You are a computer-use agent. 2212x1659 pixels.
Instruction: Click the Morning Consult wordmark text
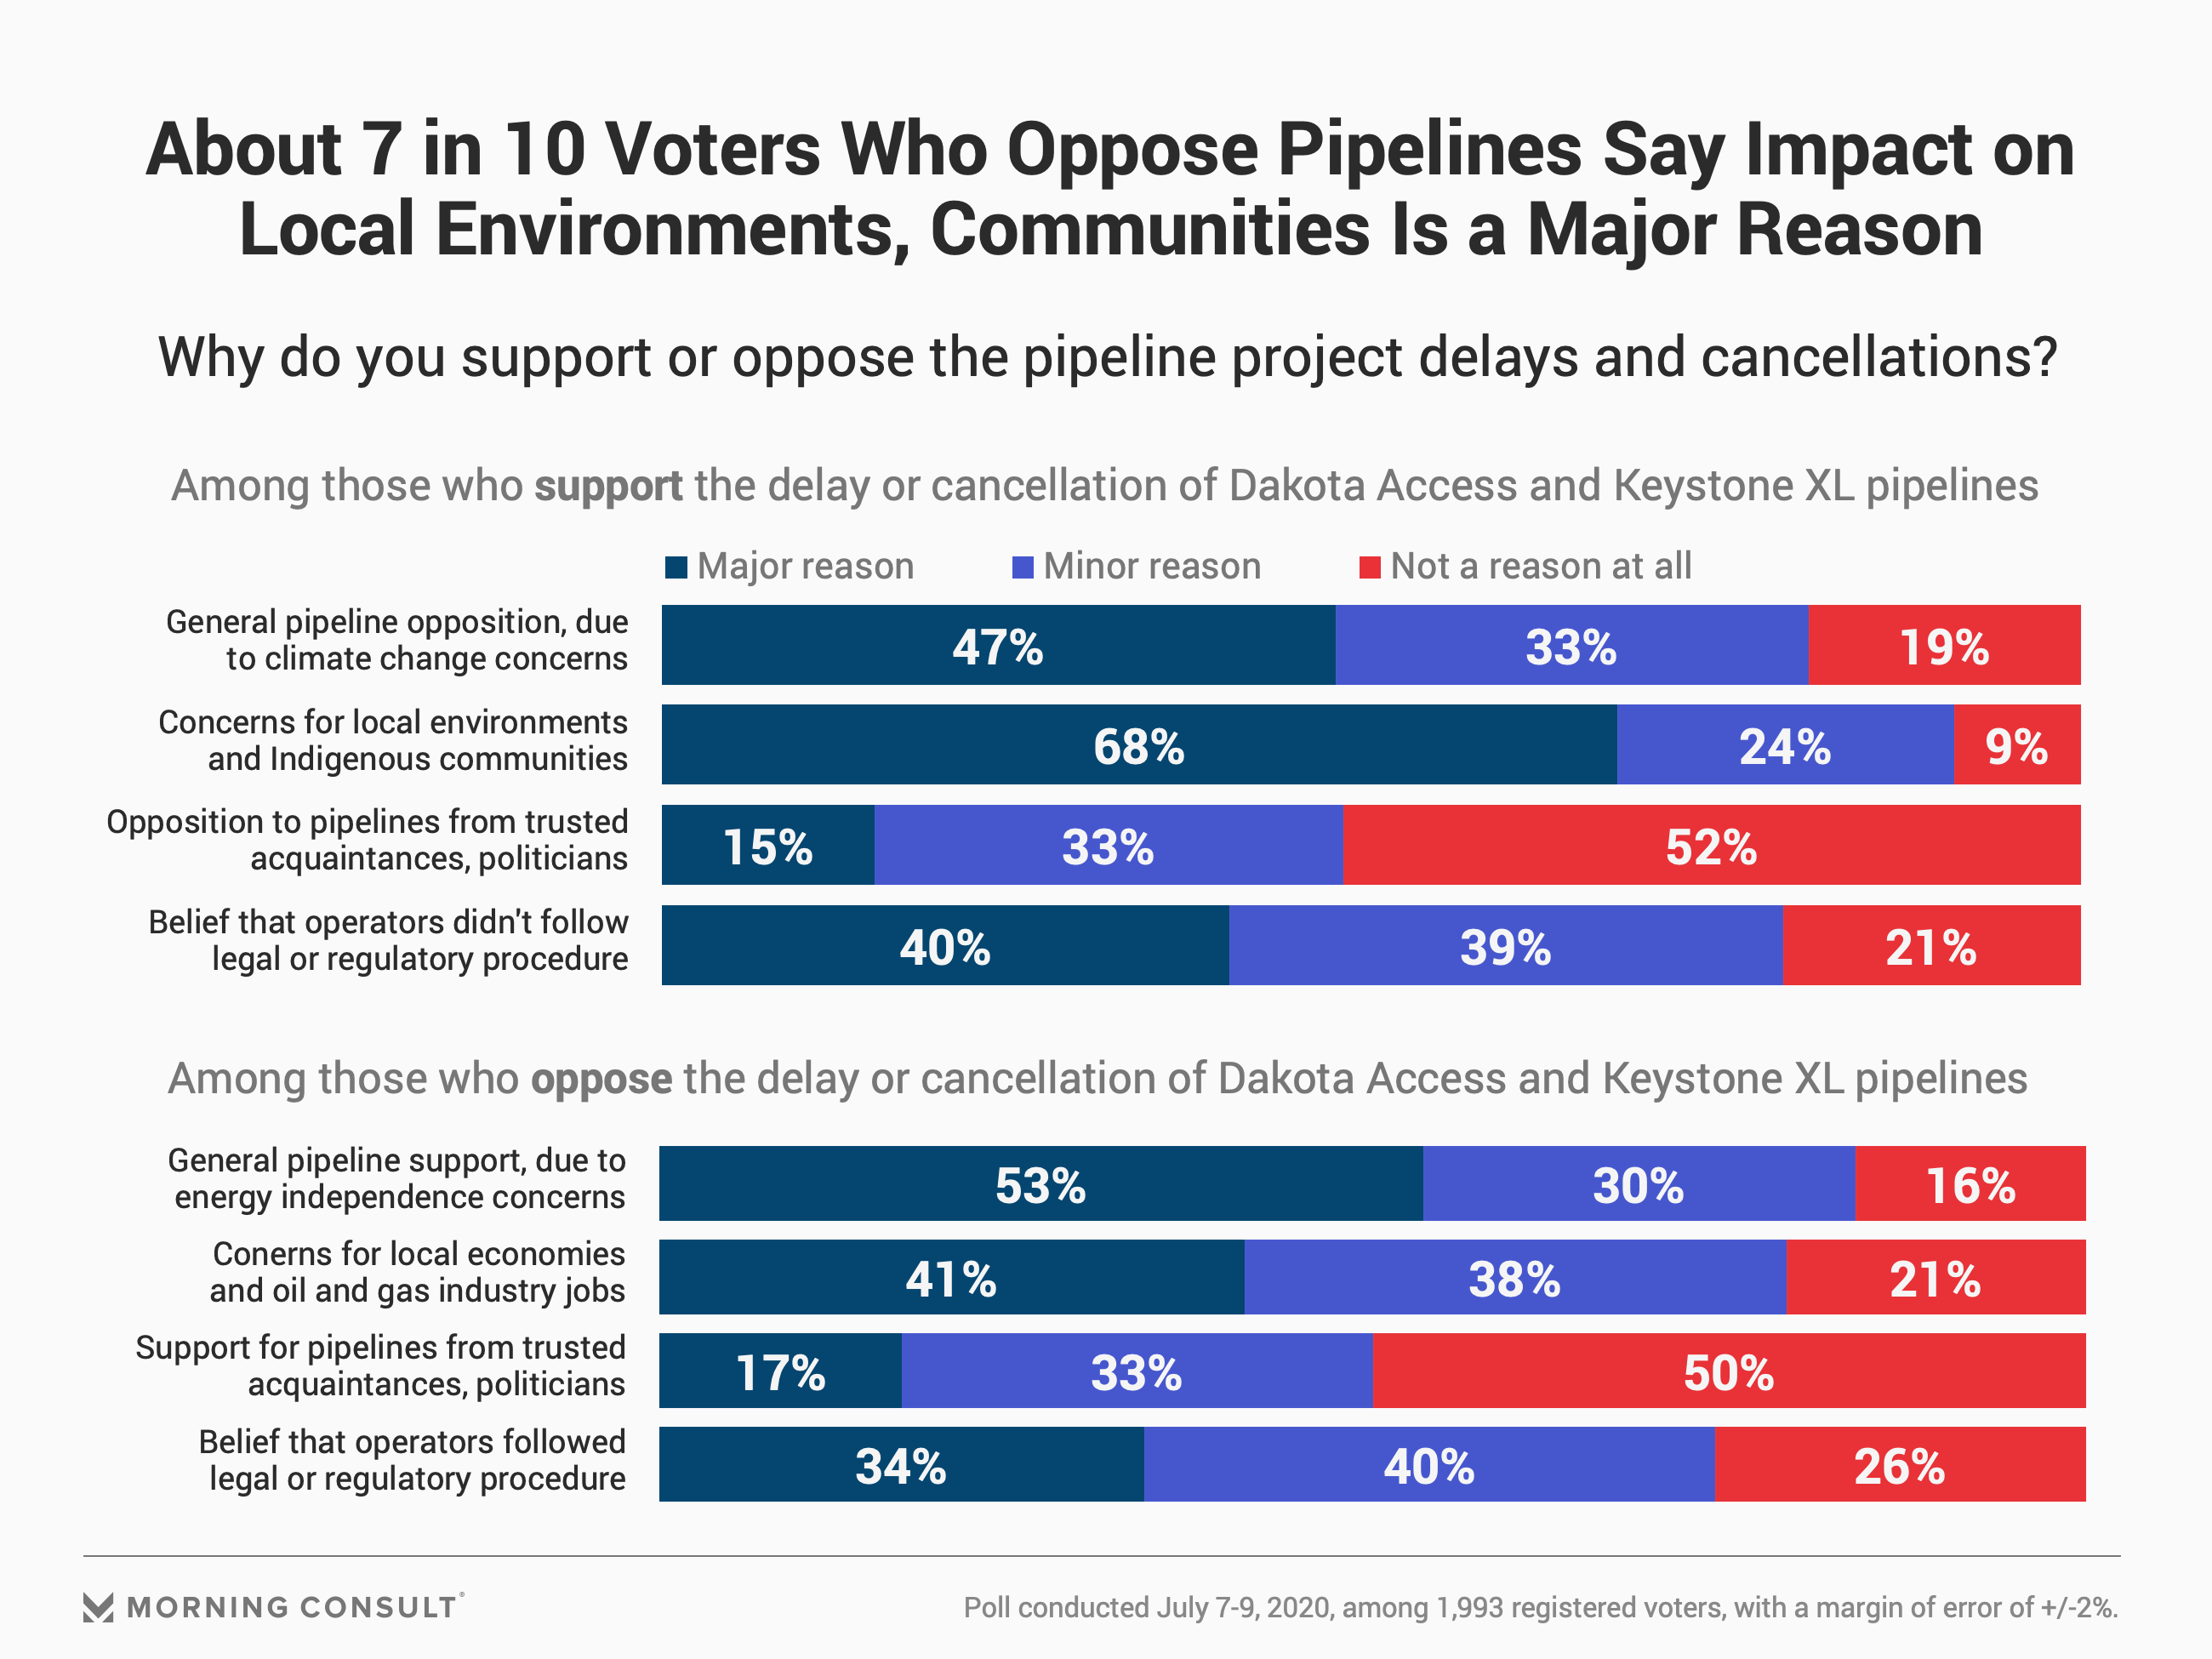(x=293, y=1607)
